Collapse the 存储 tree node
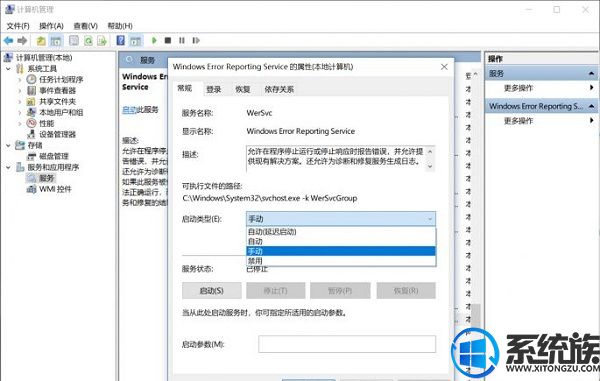 8,145
